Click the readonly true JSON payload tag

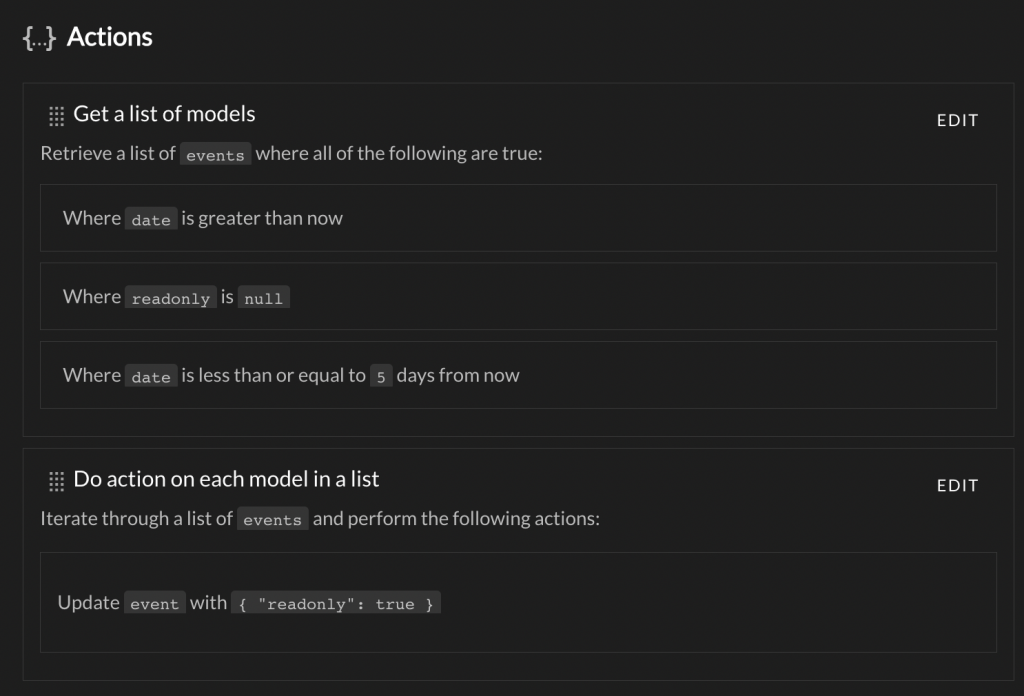tap(336, 603)
